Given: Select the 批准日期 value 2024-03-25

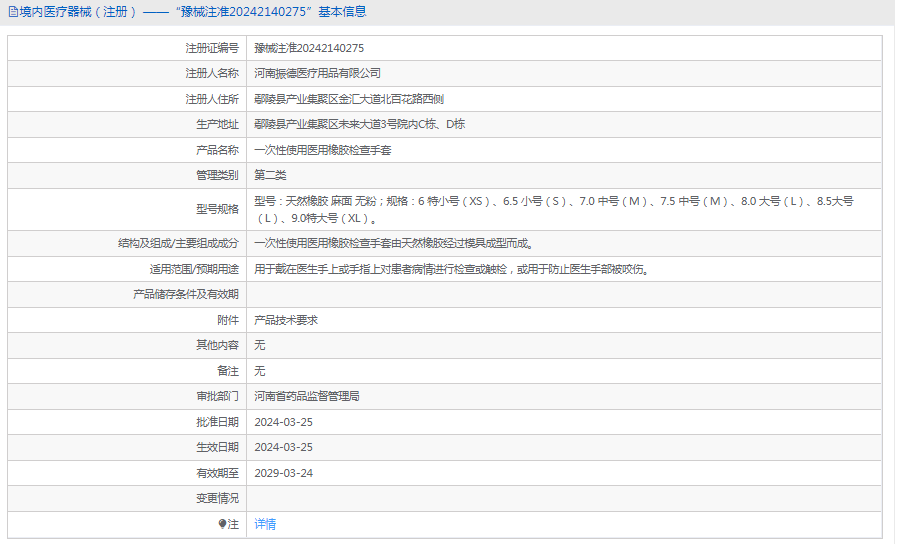Looking at the screenshot, I should (x=284, y=422).
